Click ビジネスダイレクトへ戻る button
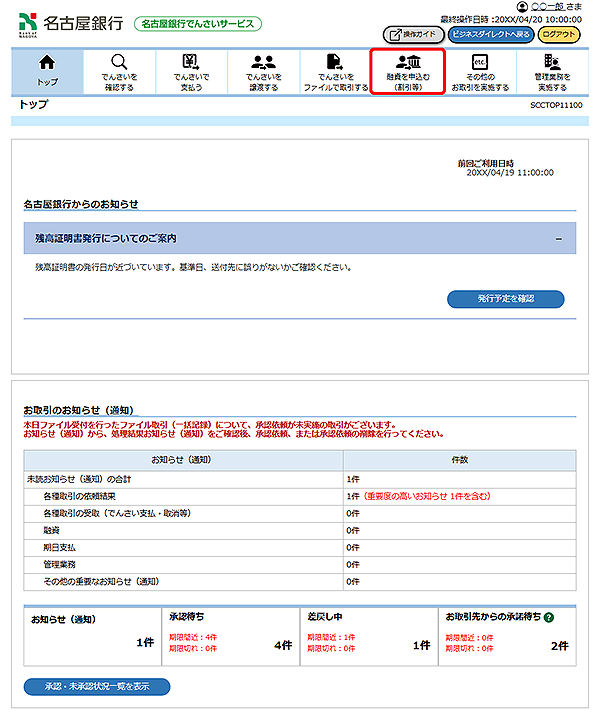600x714 pixels. click(x=490, y=34)
